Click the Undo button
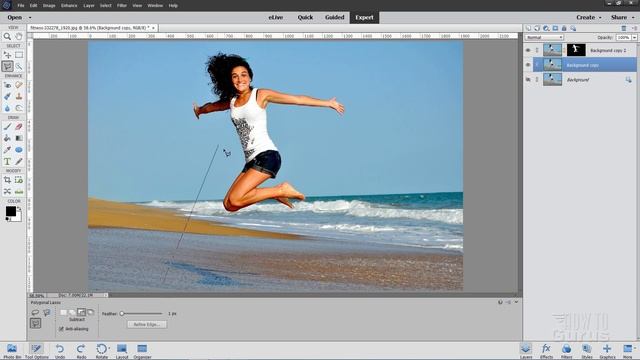 pos(60,351)
